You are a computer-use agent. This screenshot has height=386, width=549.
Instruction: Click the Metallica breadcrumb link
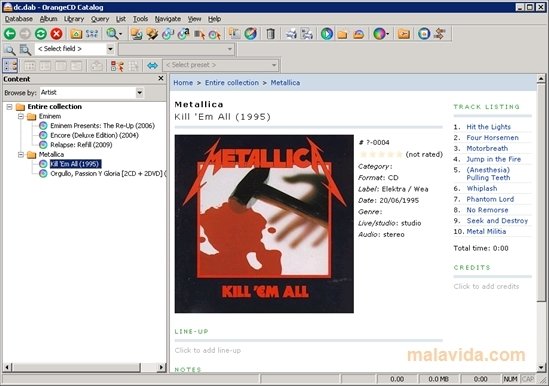click(285, 83)
